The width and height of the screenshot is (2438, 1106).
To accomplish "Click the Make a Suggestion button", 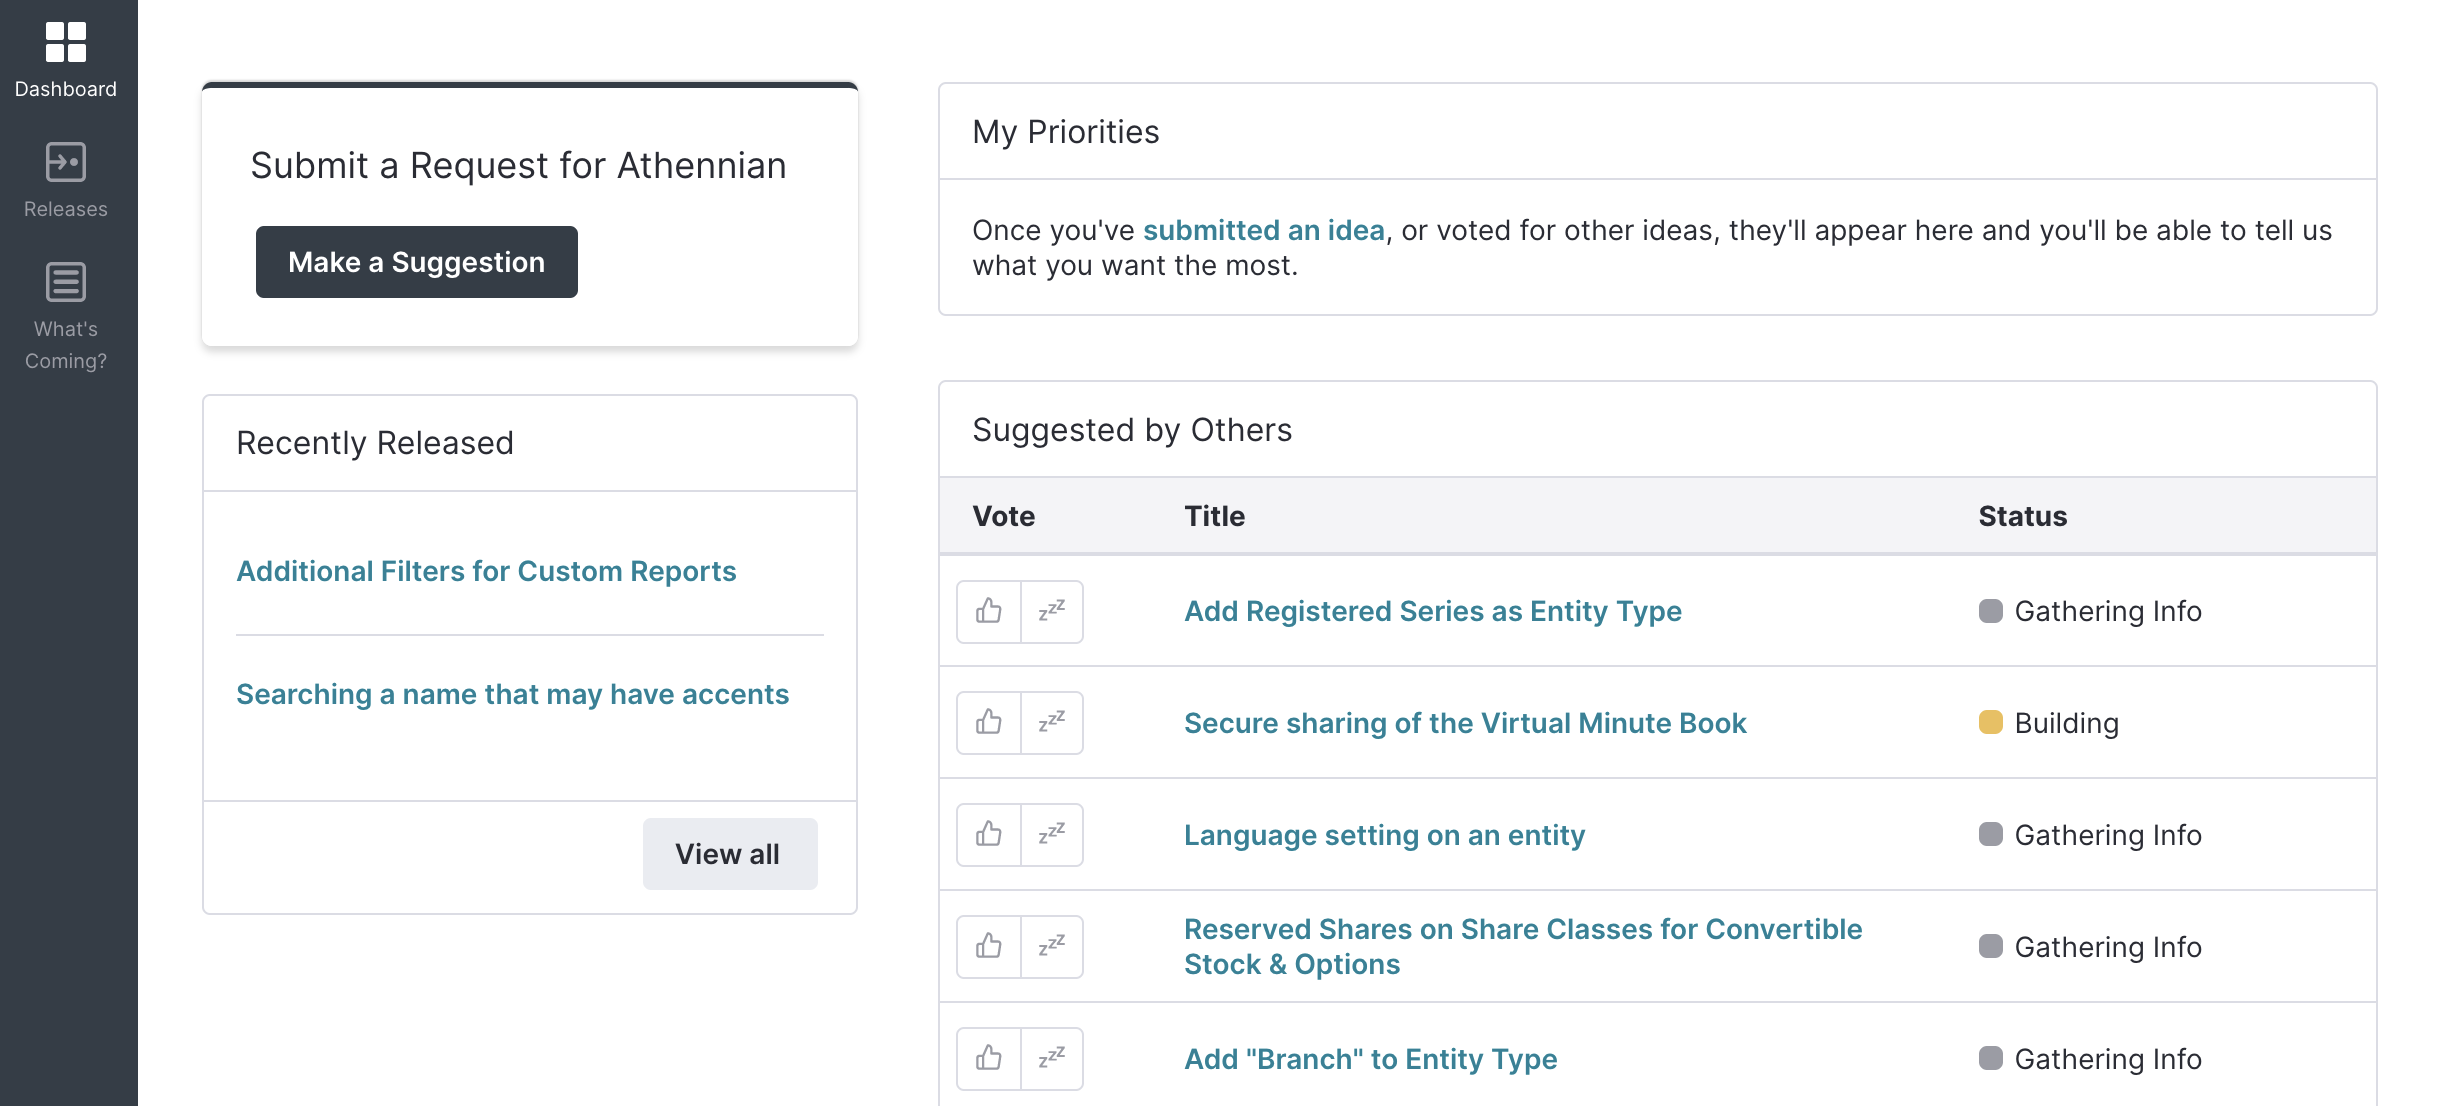I will (416, 262).
